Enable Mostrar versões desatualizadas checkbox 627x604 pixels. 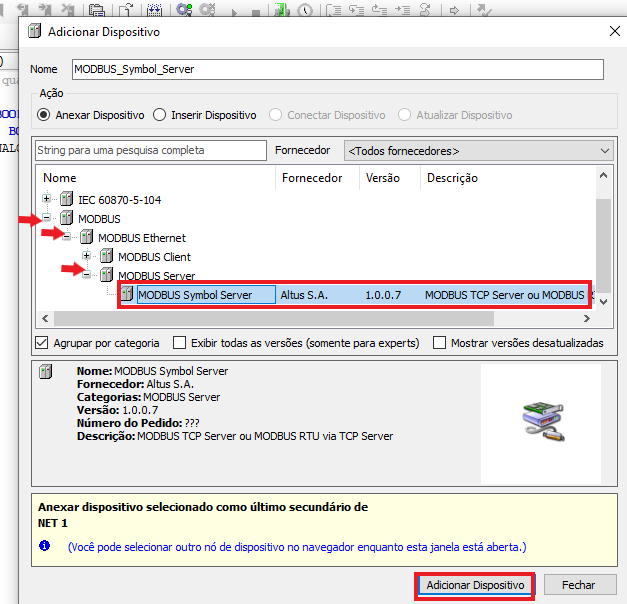(440, 343)
